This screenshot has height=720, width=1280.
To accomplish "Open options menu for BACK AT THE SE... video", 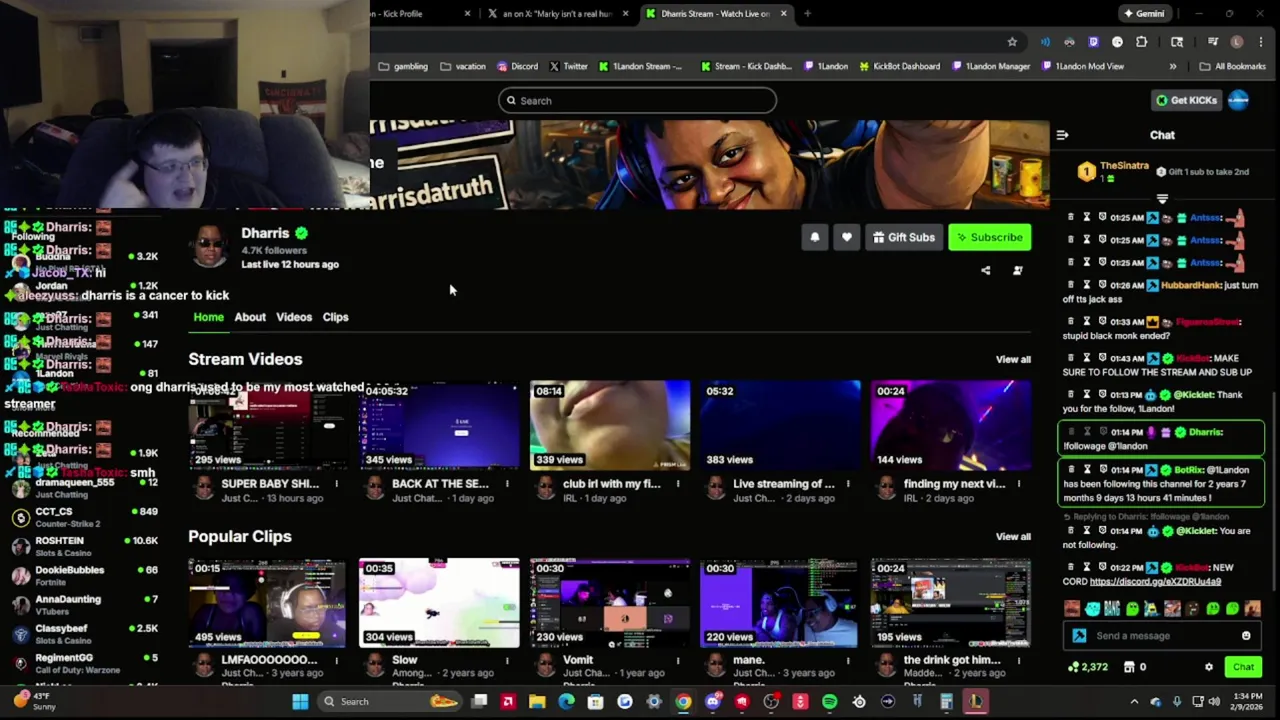I will coord(507,484).
